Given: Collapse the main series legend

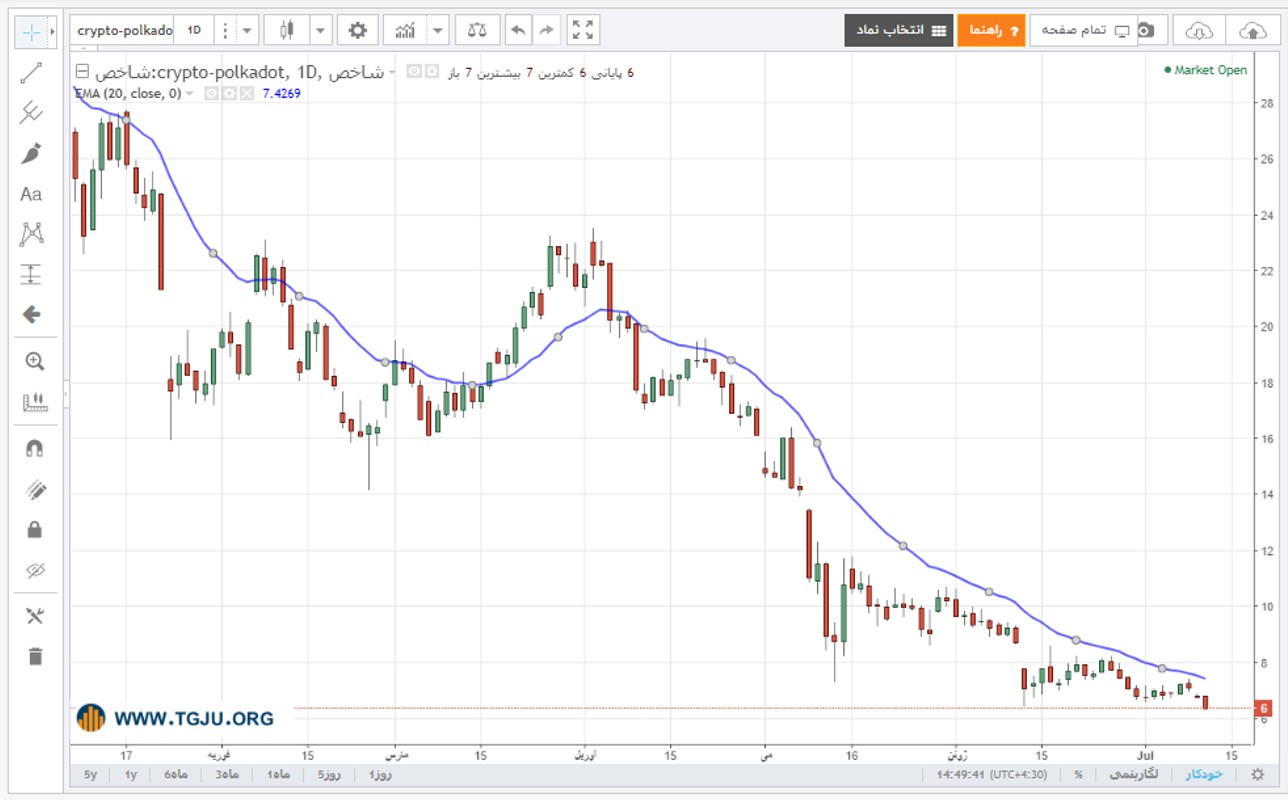Looking at the screenshot, I should (82, 72).
